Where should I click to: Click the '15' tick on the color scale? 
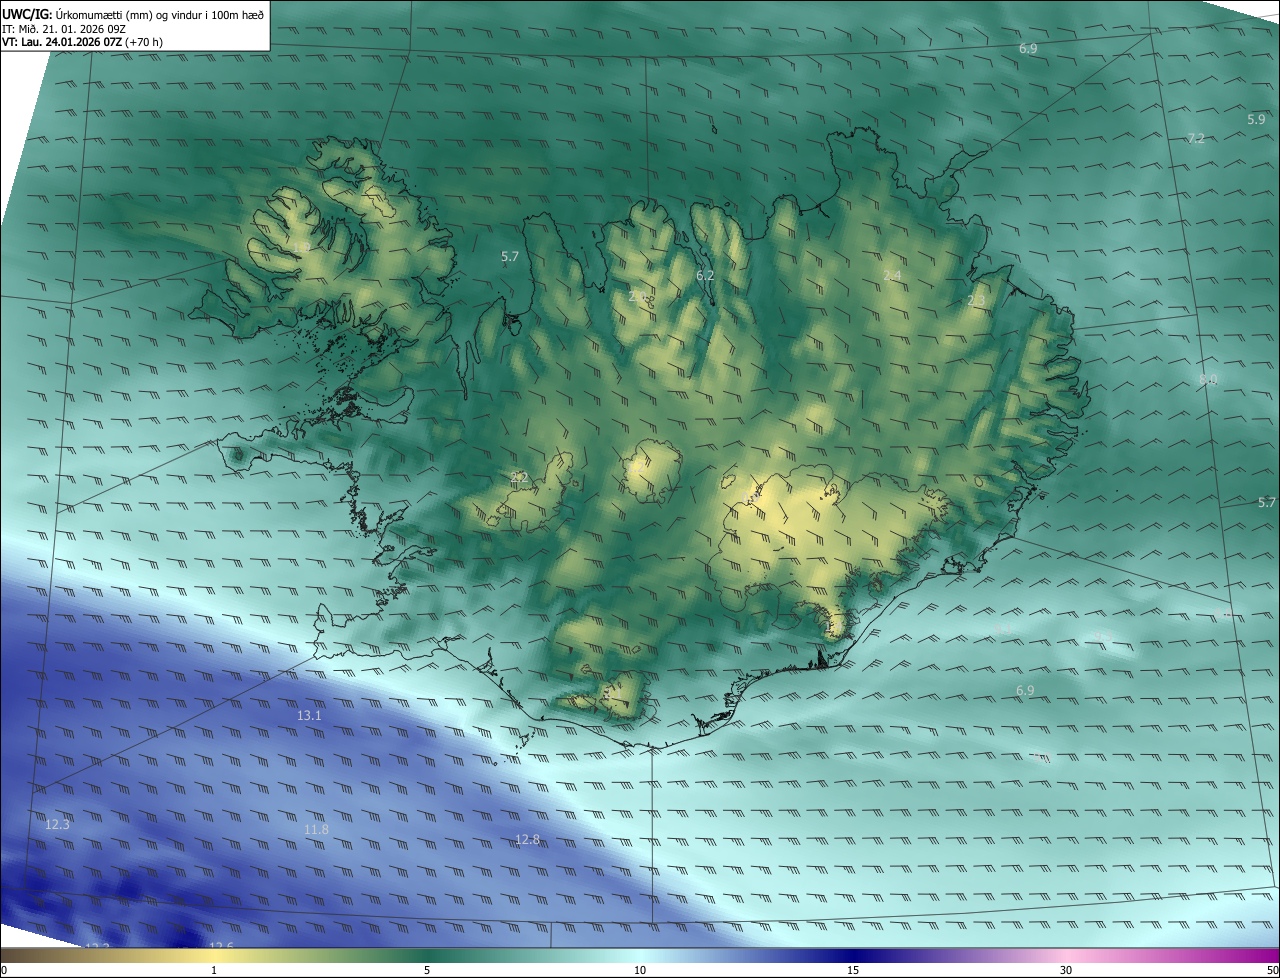pos(853,970)
